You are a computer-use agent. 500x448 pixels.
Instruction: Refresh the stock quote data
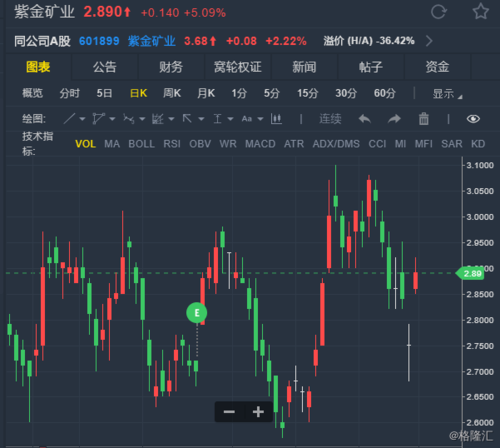438,12
